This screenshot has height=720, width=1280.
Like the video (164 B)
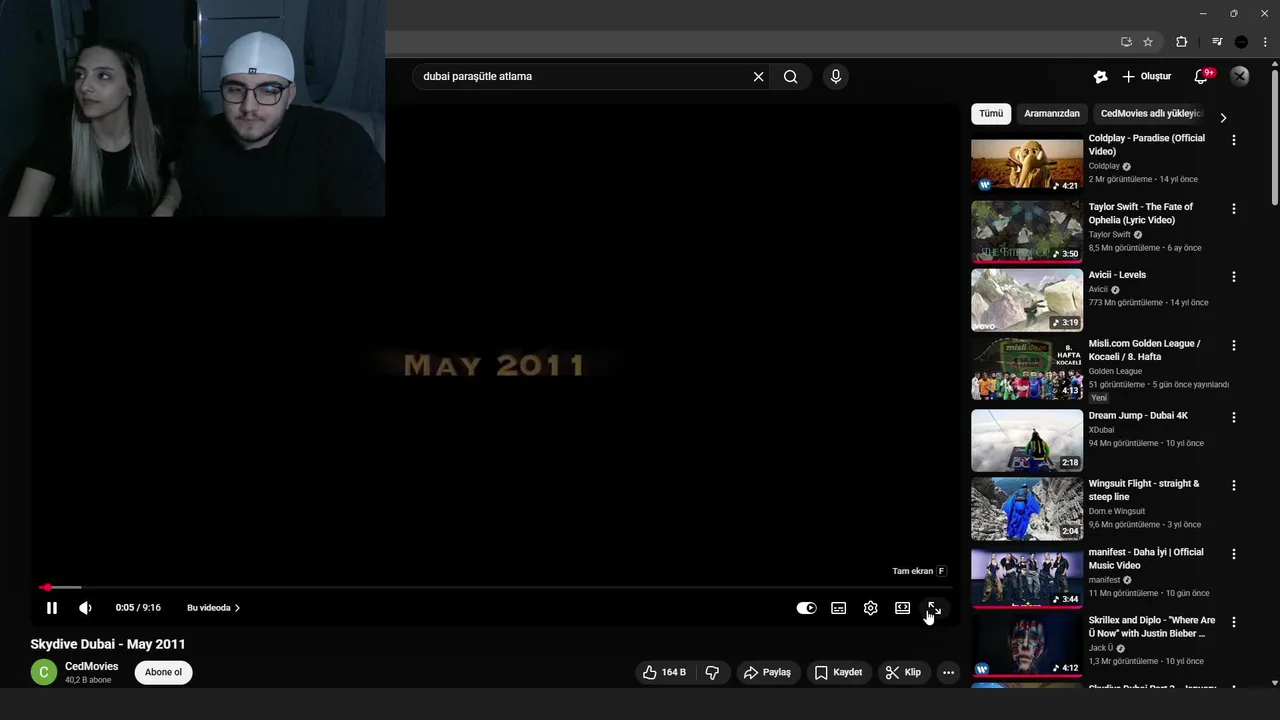pos(665,672)
